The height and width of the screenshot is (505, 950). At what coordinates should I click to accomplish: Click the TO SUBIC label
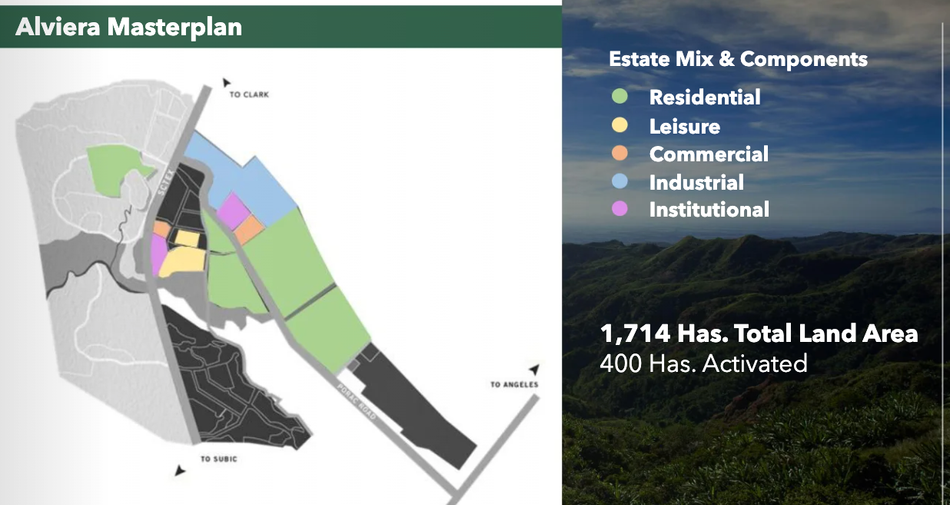219,459
